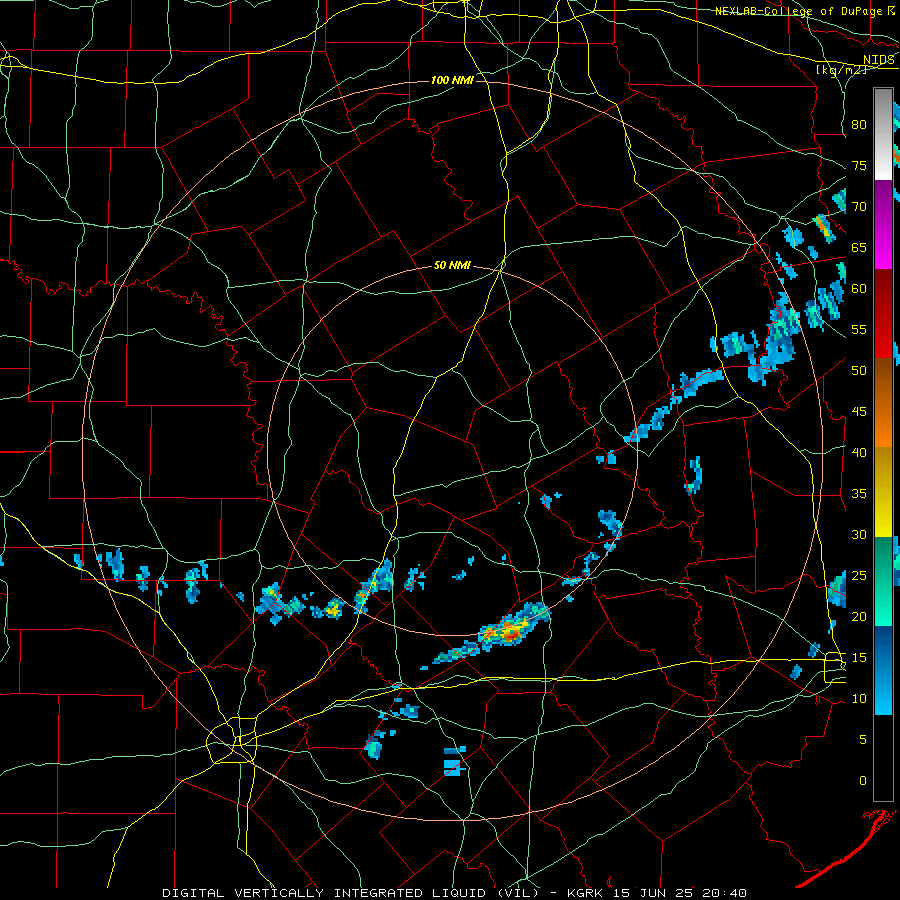Viewport: 900px width, 900px height.
Task: Select the 0 value on the color scale
Action: click(863, 781)
